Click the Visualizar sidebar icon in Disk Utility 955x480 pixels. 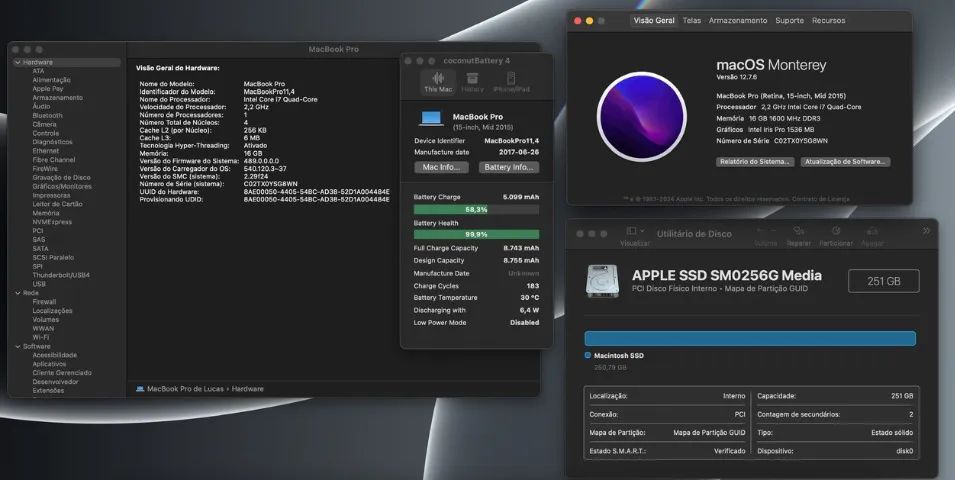coord(631,231)
